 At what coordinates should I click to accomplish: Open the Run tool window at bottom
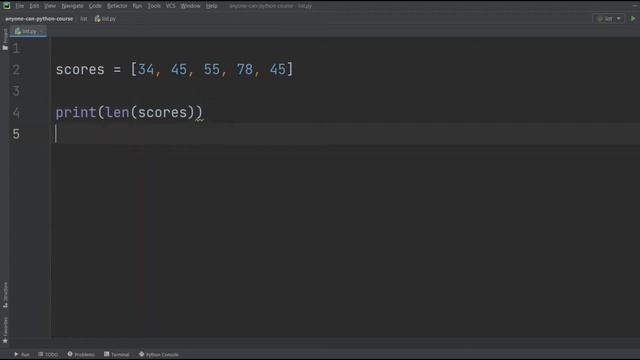pos(22,354)
